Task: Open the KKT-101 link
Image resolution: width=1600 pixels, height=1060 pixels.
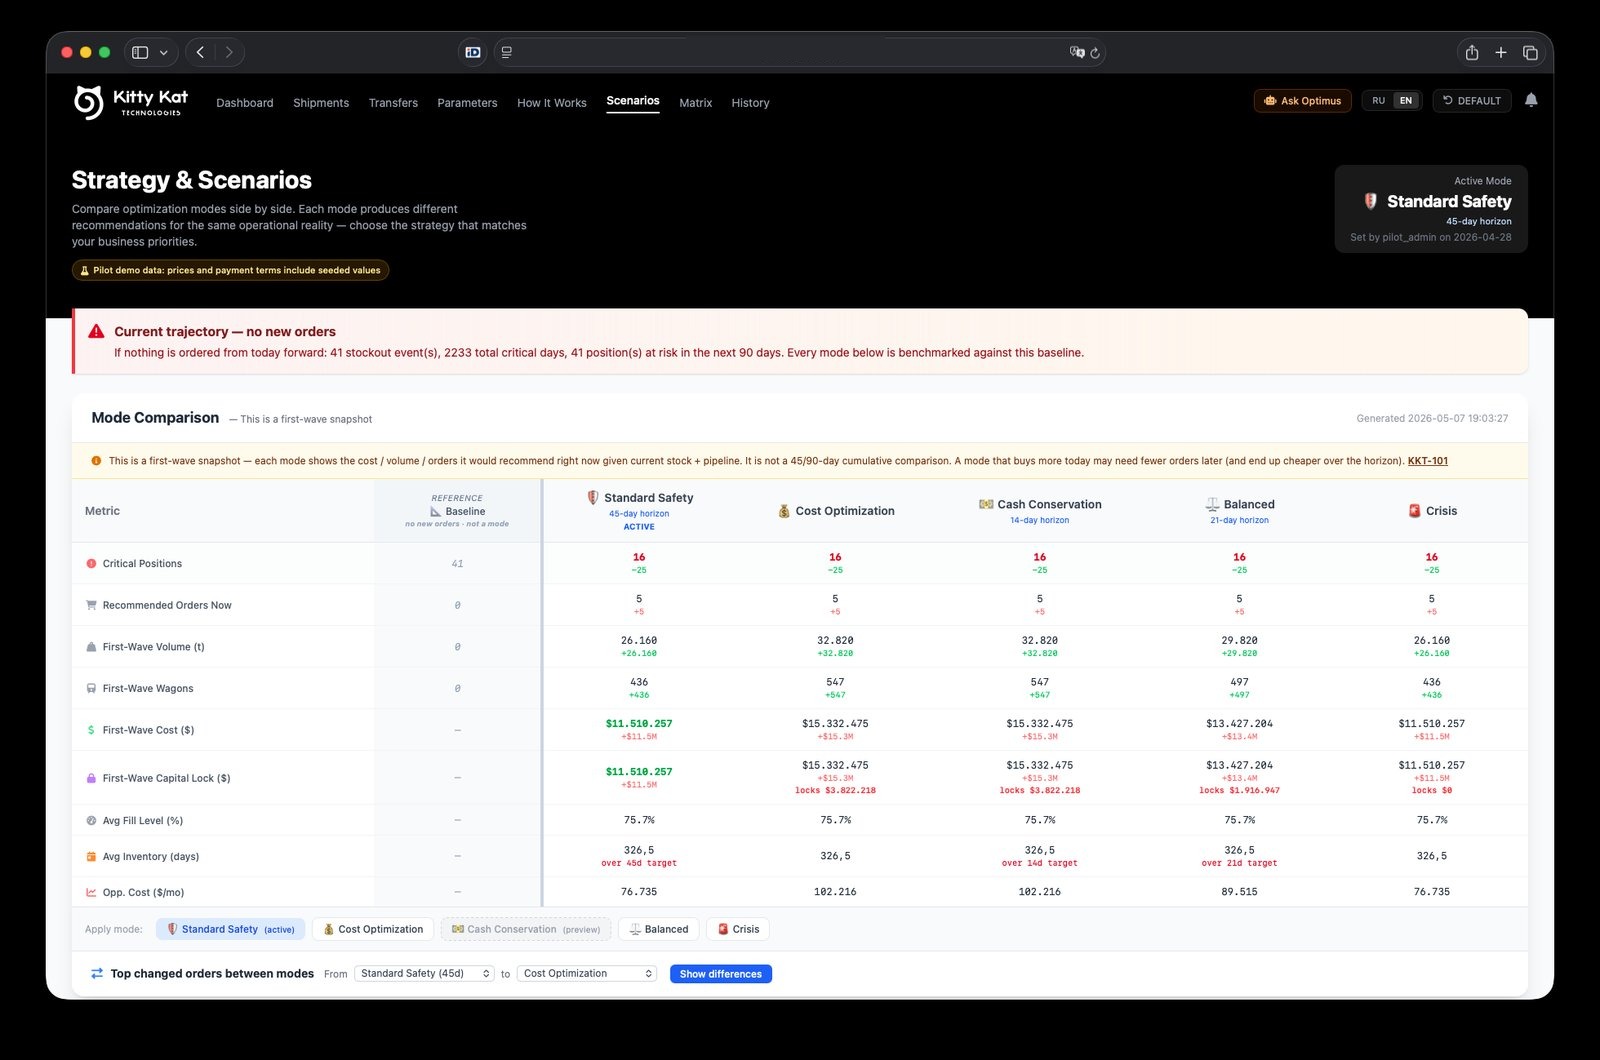Action: click(1428, 461)
